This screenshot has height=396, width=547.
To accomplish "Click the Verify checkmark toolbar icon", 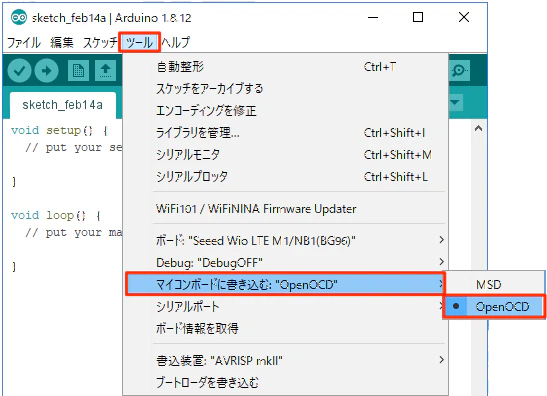I will (x=20, y=71).
